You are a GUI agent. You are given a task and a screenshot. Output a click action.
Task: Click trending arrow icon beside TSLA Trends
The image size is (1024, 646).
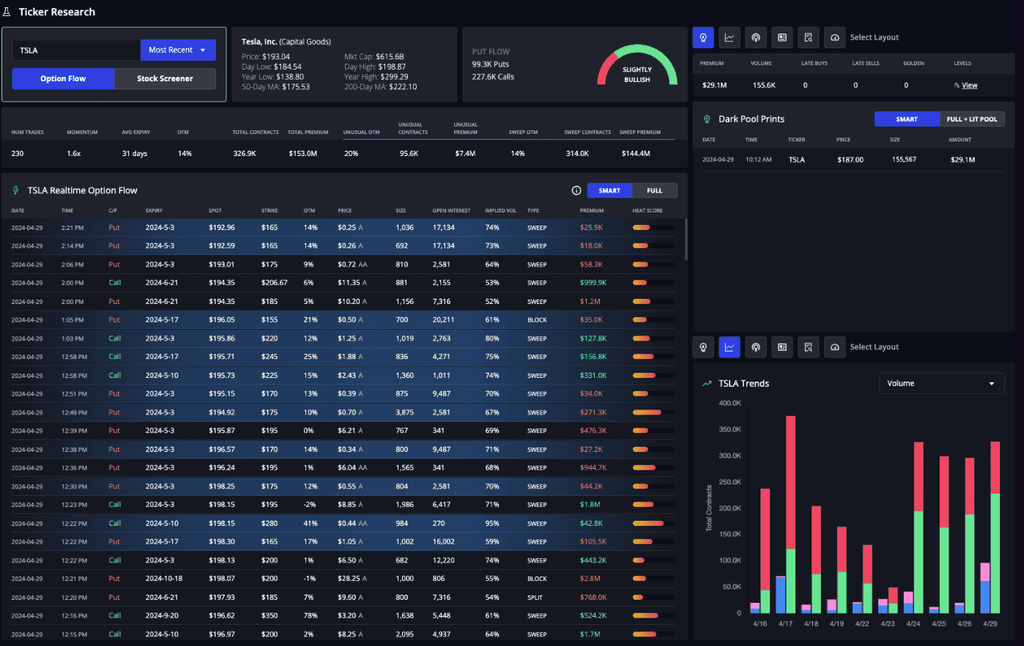tap(707, 383)
